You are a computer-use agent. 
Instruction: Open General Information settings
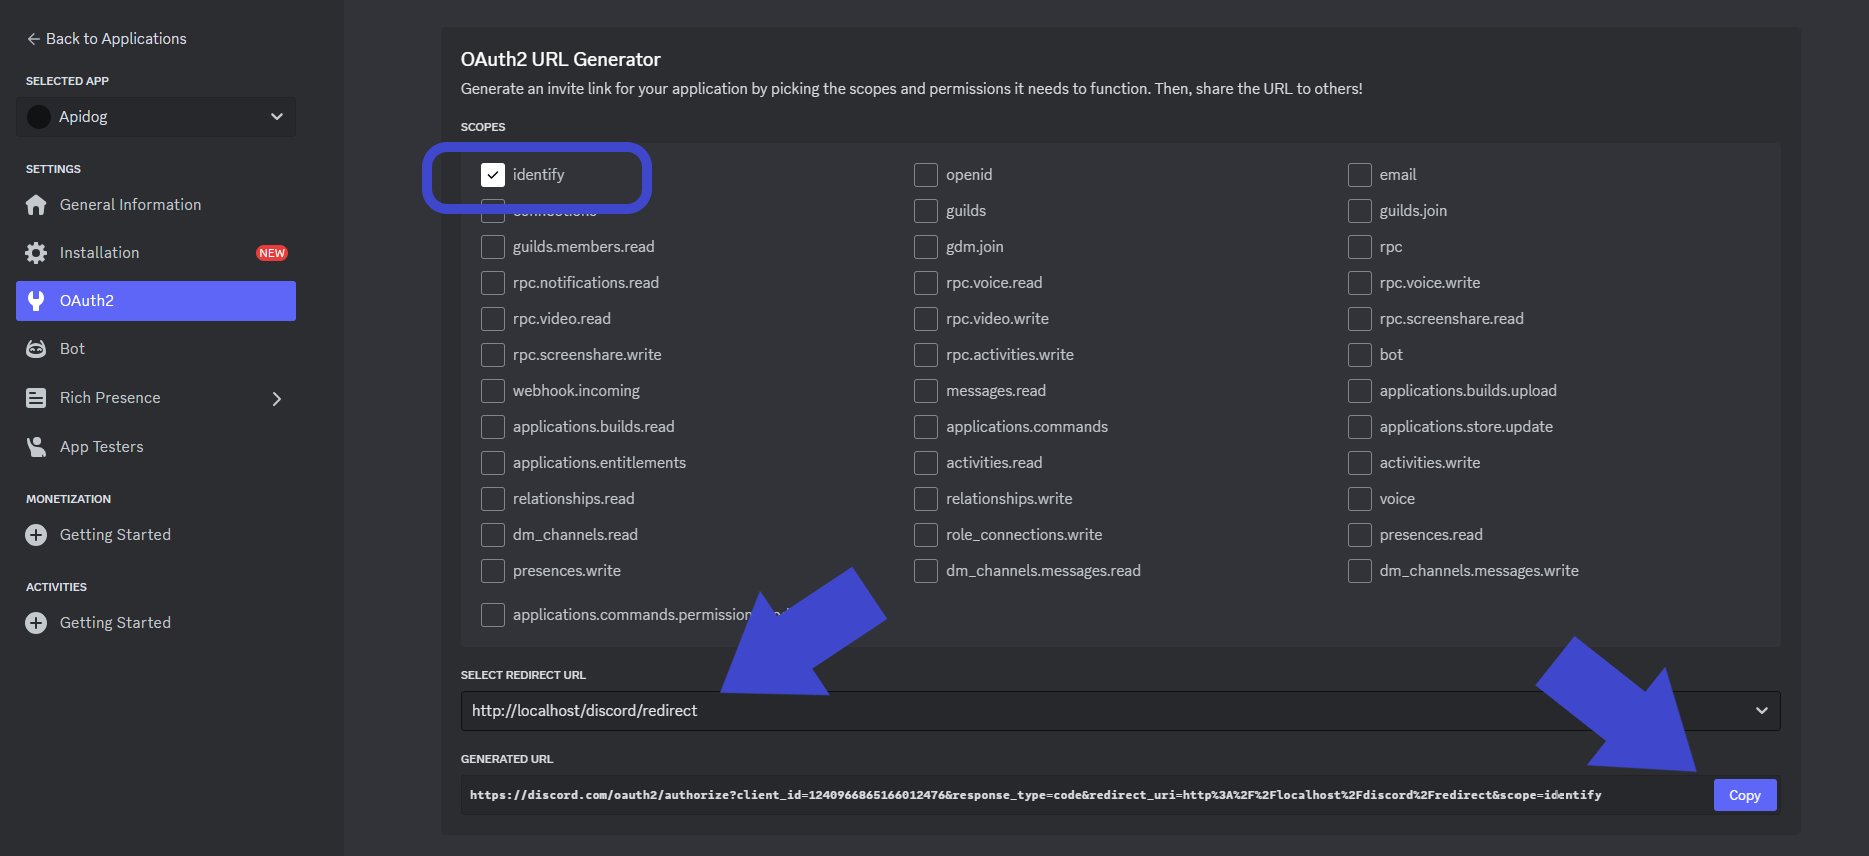(x=156, y=205)
